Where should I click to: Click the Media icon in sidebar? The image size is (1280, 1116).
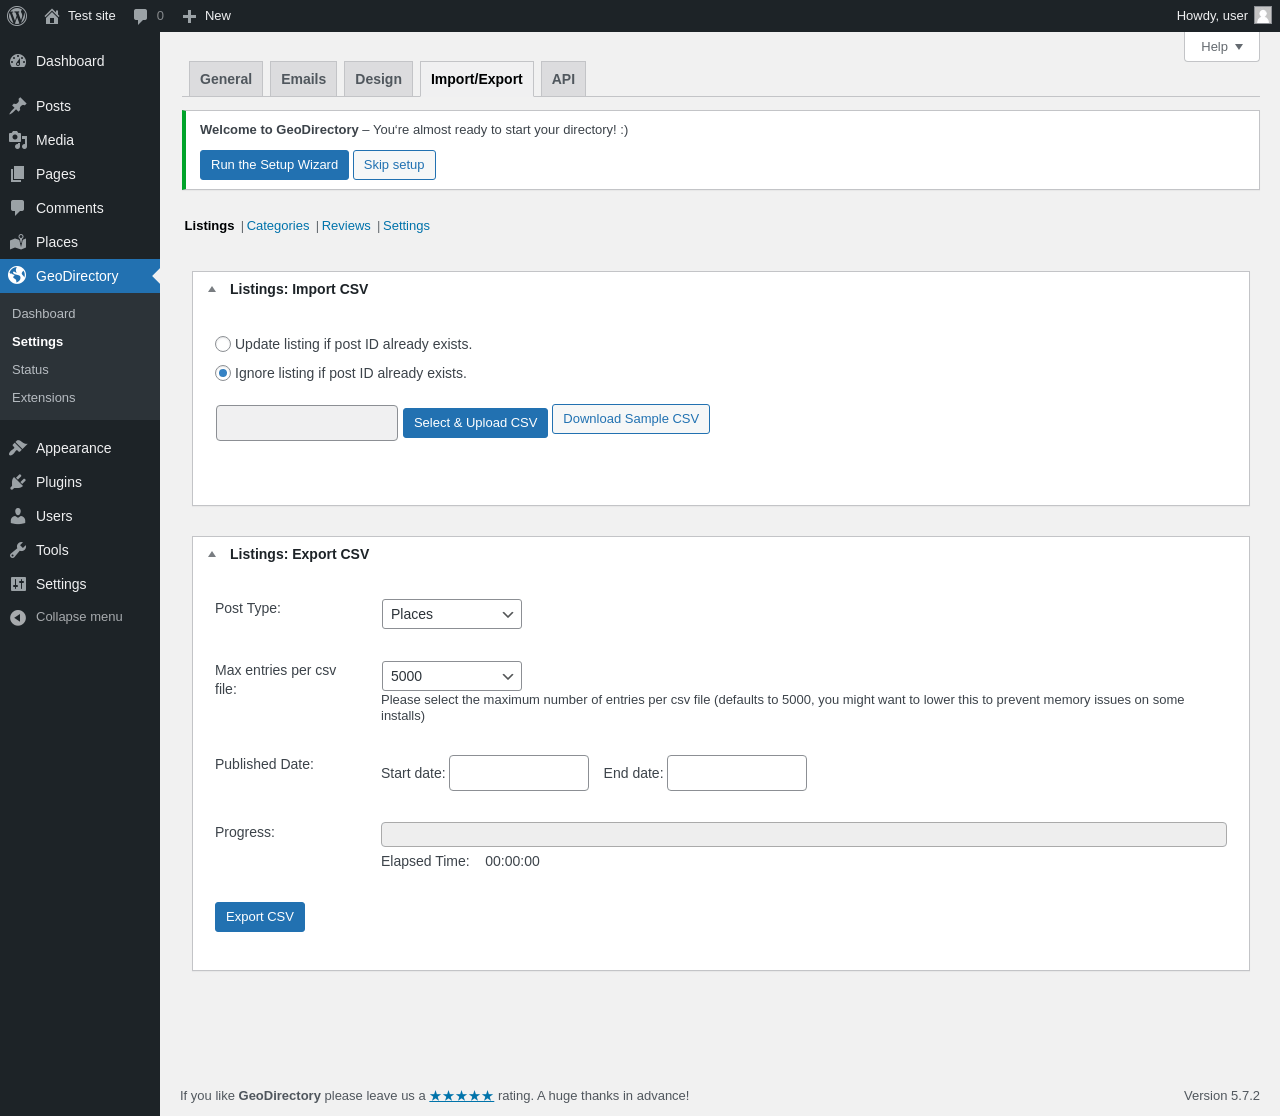point(18,140)
